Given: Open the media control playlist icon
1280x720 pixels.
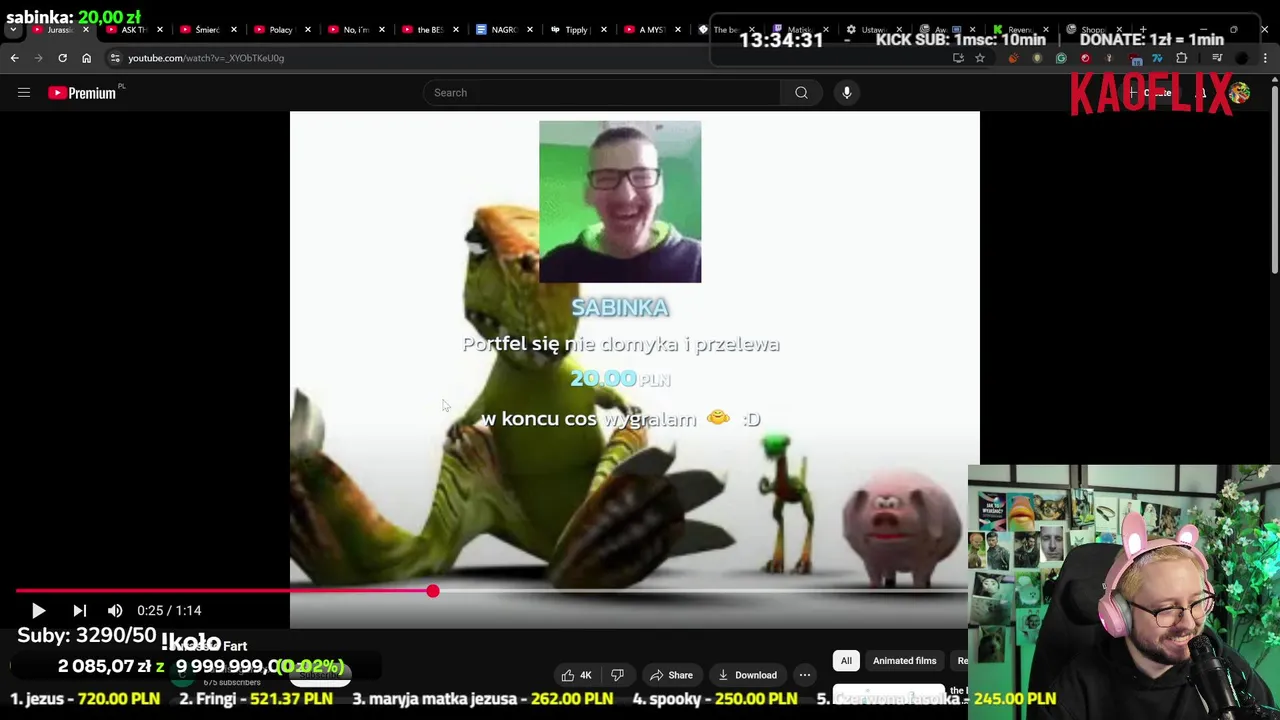Looking at the screenshot, I should [x=1217, y=58].
